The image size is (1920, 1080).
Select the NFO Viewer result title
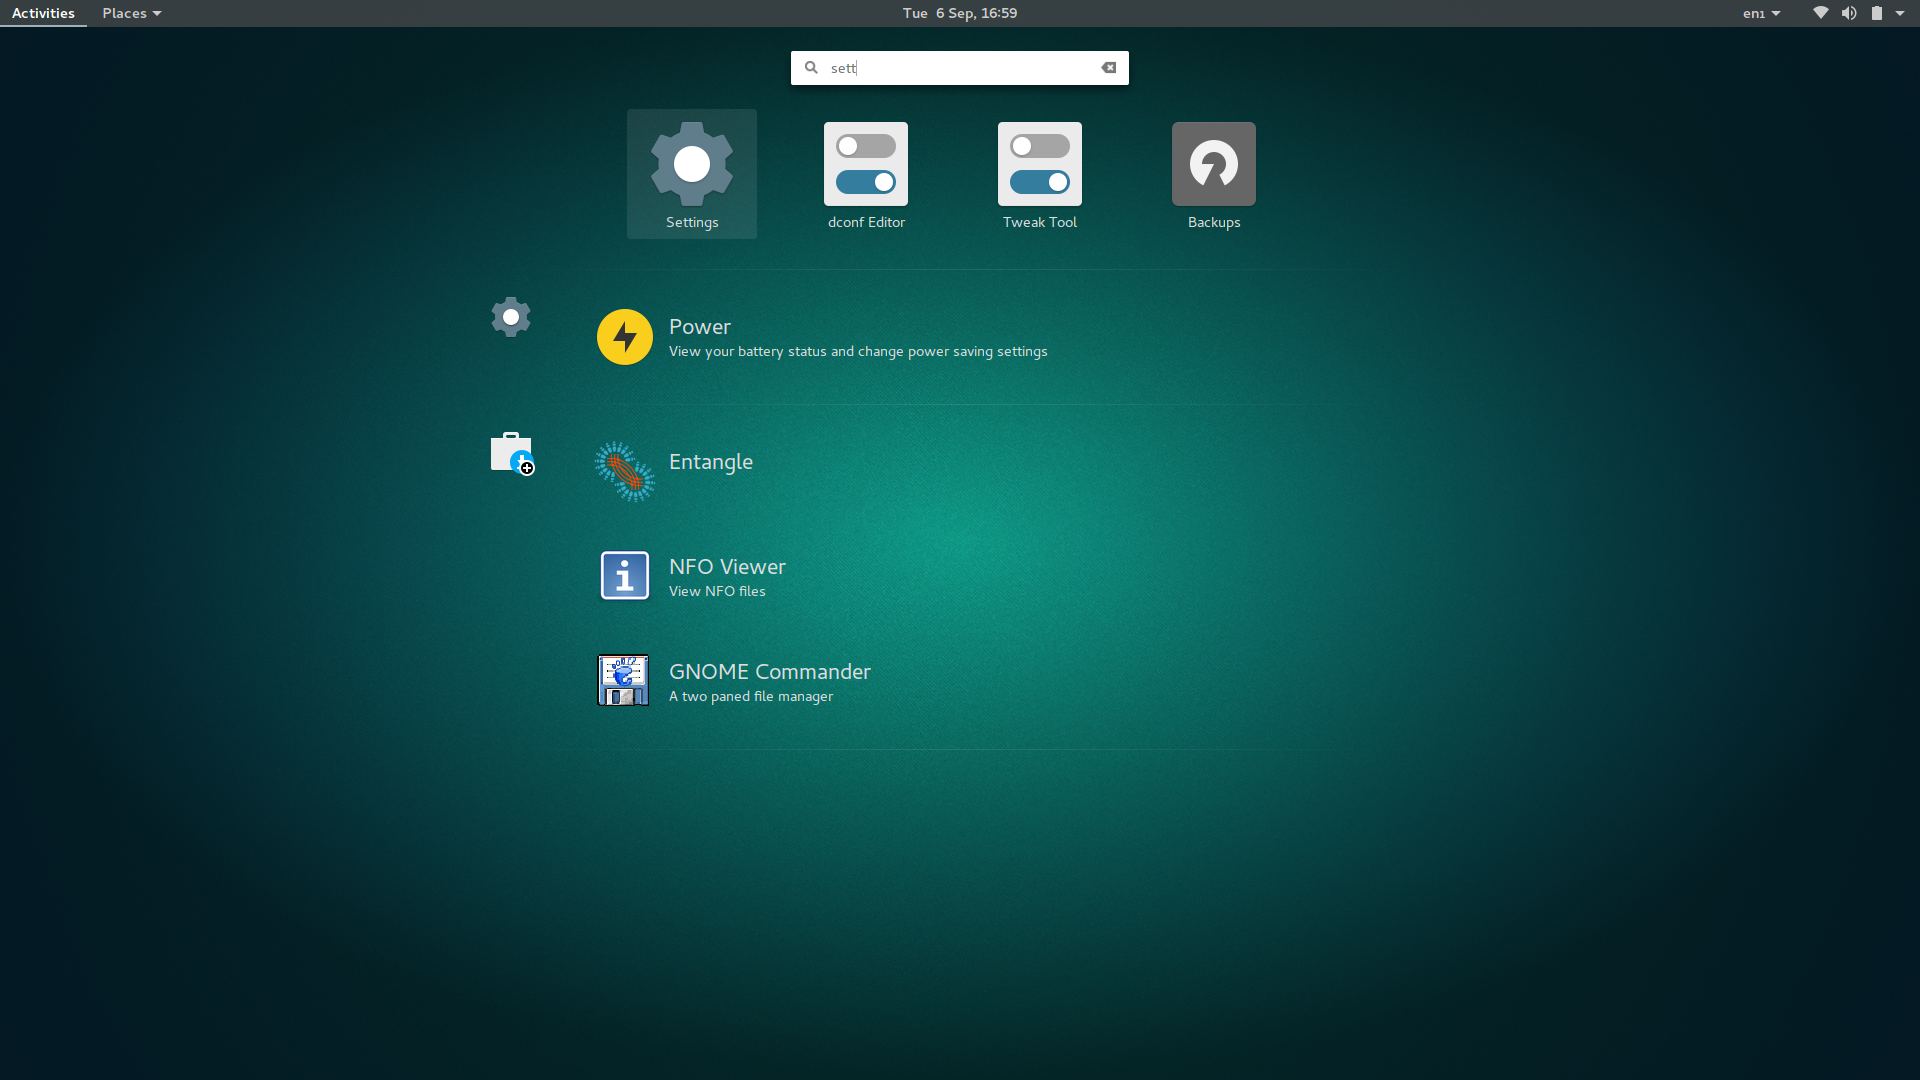pyautogui.click(x=727, y=567)
